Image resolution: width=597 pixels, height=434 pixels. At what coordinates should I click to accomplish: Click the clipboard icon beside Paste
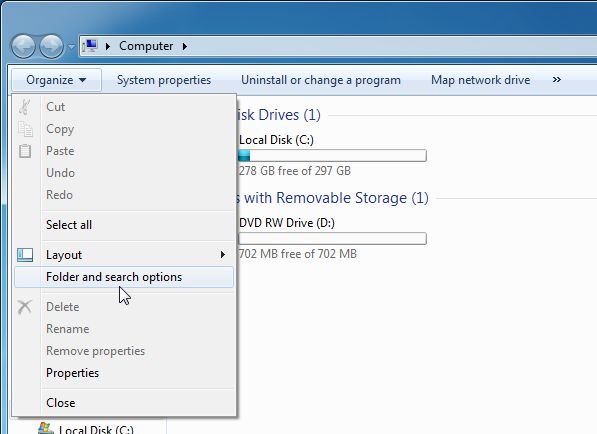tap(25, 151)
